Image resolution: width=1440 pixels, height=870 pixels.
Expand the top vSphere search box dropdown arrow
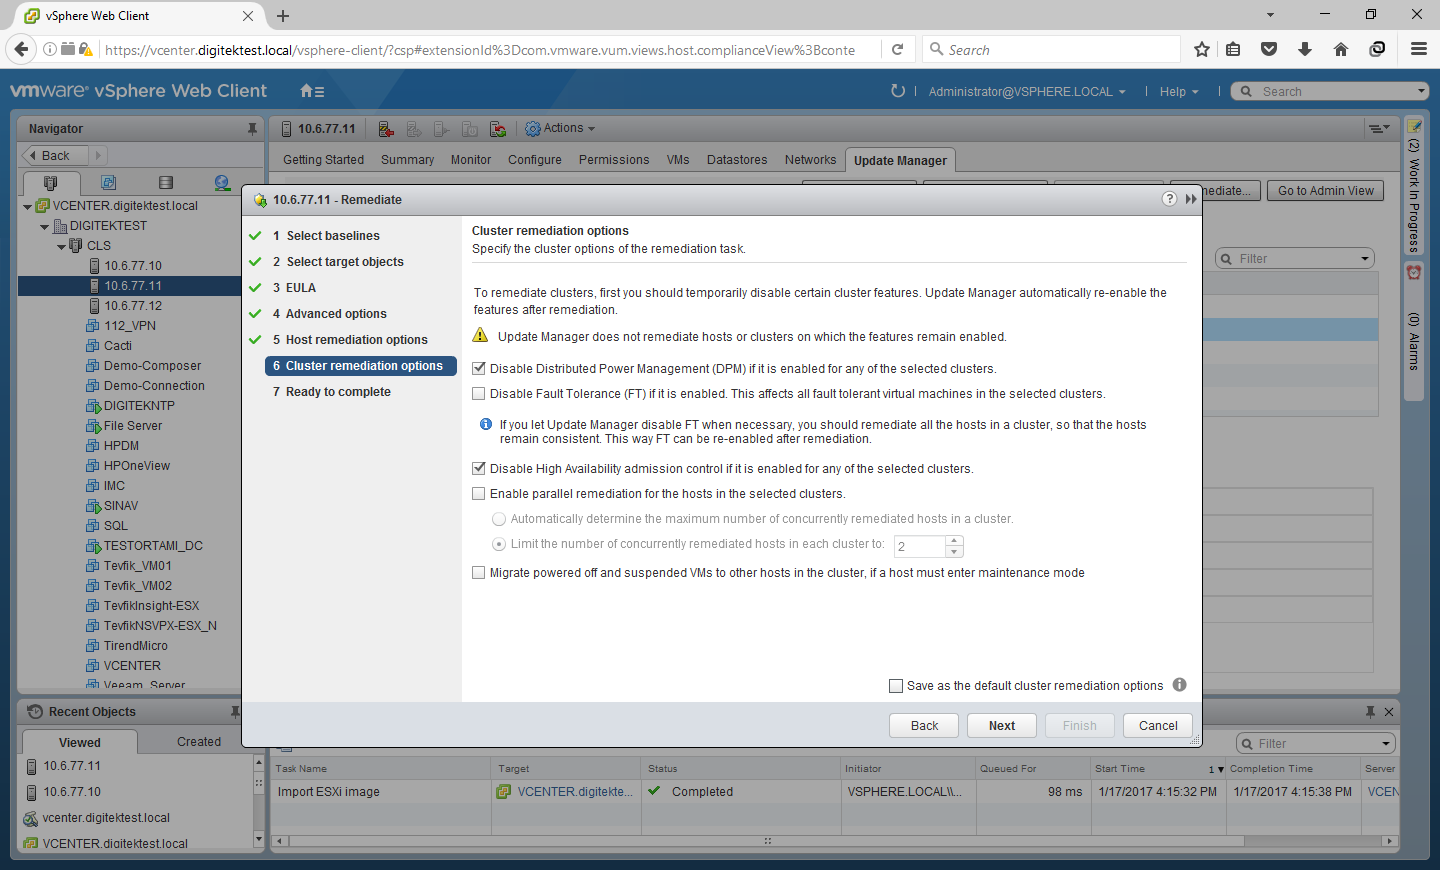[1421, 91]
